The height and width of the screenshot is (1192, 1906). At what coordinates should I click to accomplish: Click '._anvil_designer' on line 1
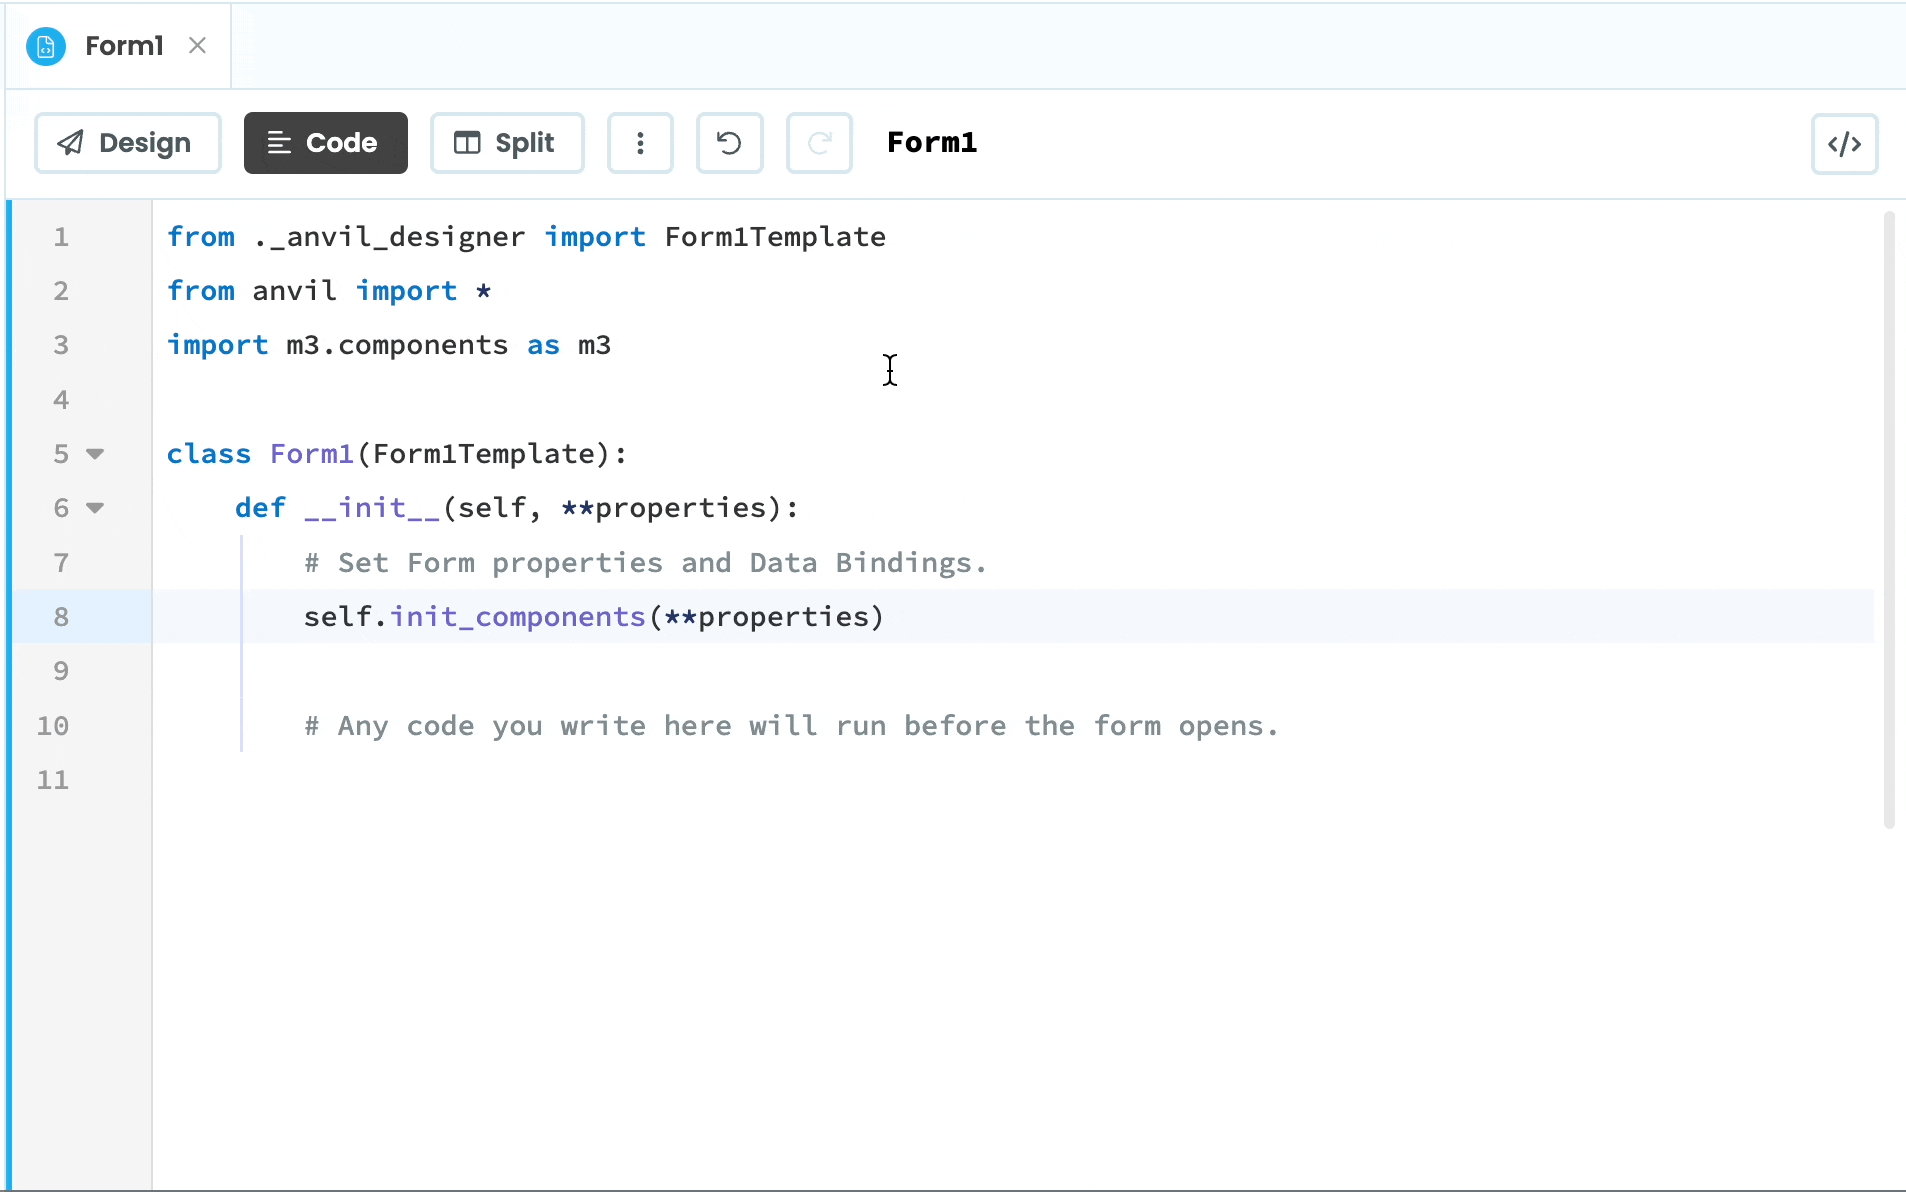(x=389, y=237)
